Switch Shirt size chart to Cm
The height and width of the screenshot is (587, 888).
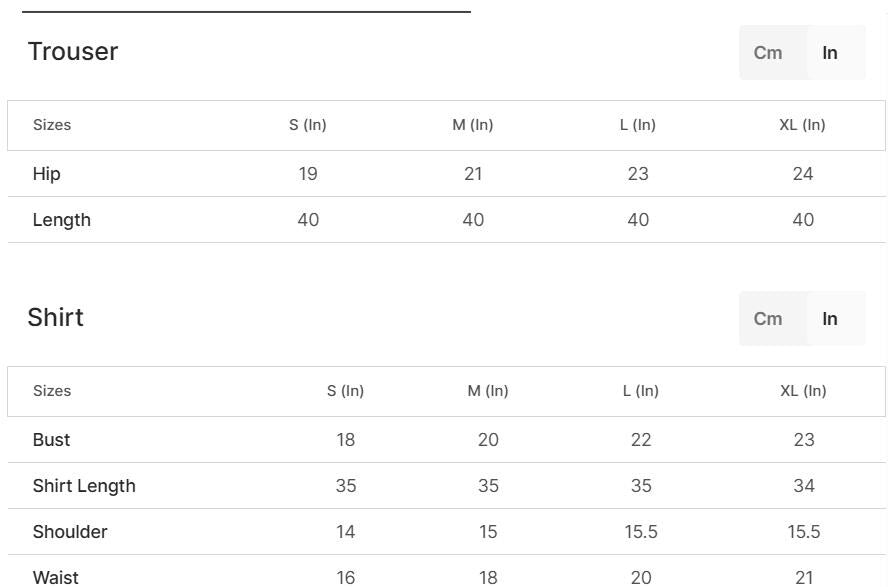click(768, 319)
